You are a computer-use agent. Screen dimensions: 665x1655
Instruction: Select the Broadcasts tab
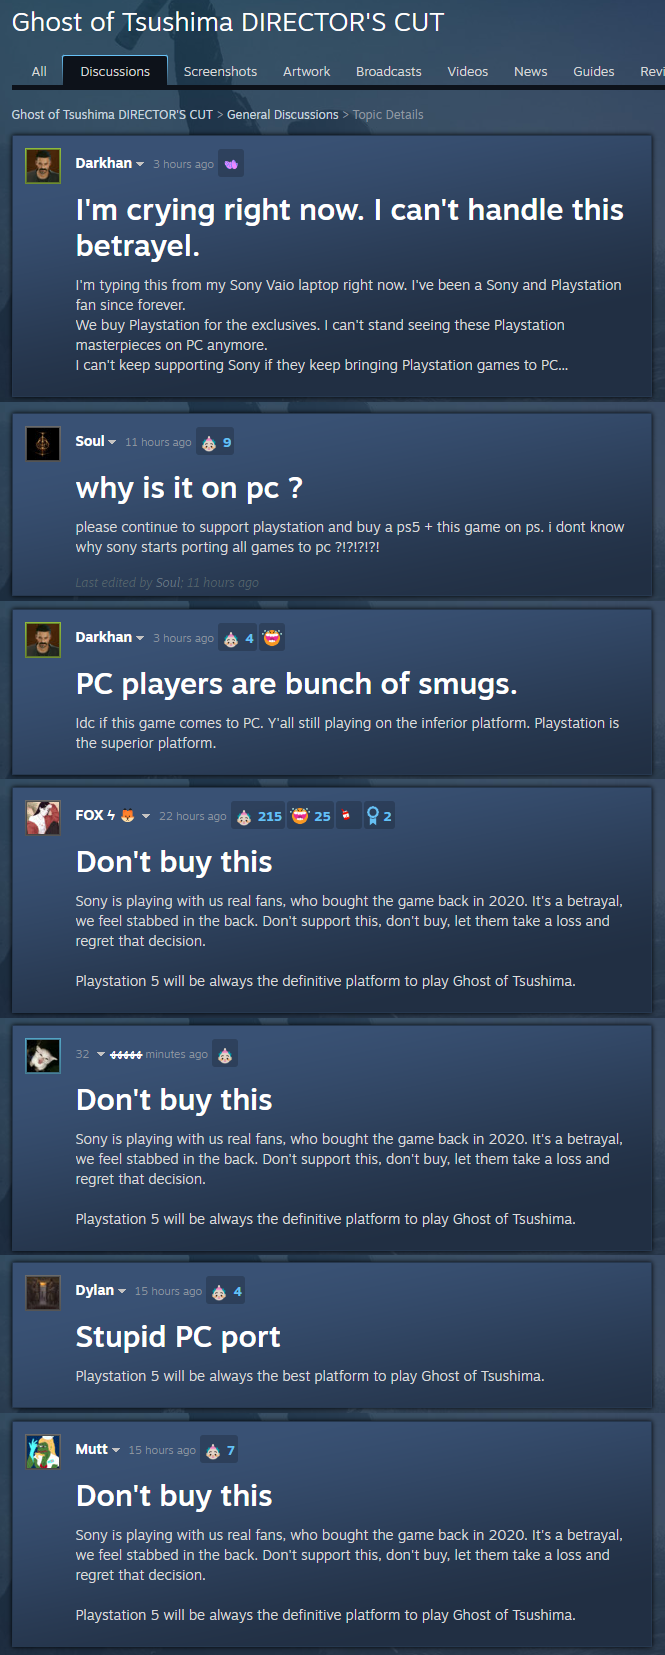388,71
